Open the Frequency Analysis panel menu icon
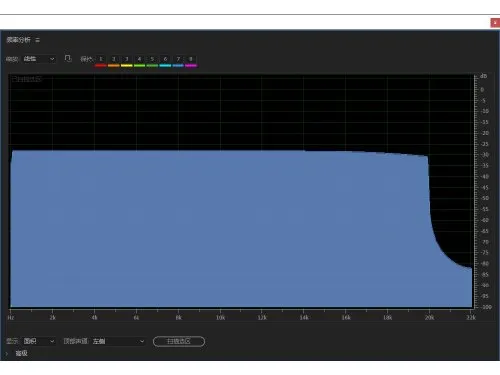This screenshot has width=500, height=375. 37,40
